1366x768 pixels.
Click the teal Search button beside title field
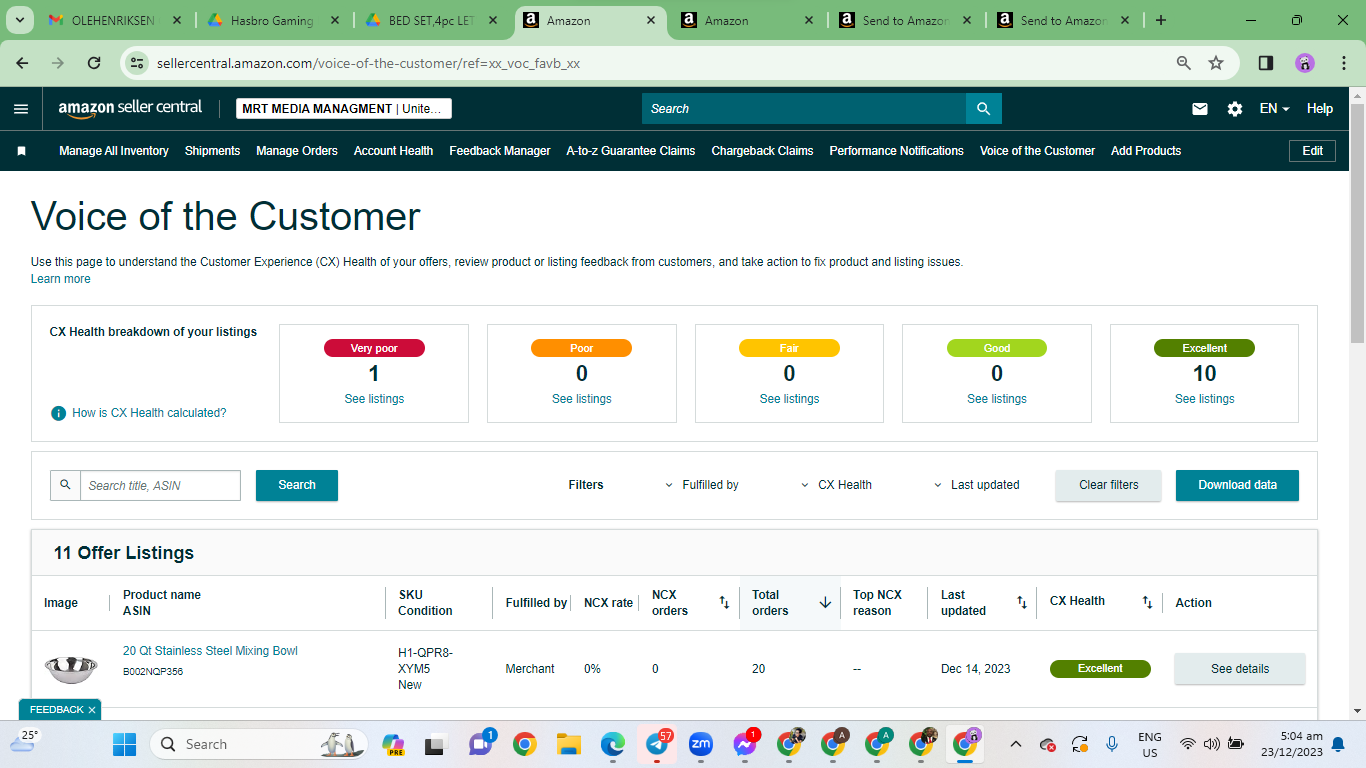tap(297, 485)
